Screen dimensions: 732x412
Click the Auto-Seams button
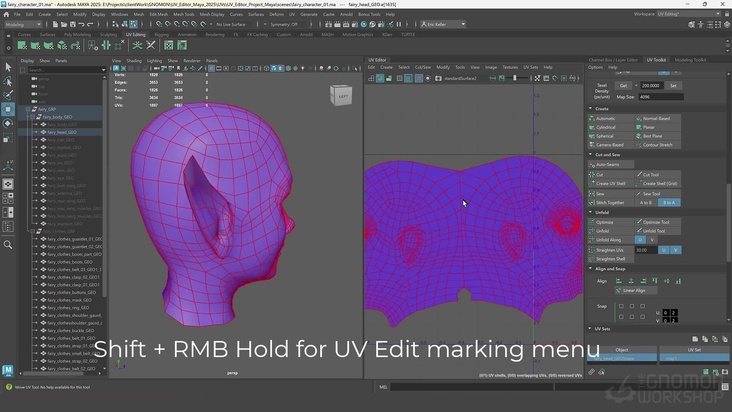click(611, 165)
